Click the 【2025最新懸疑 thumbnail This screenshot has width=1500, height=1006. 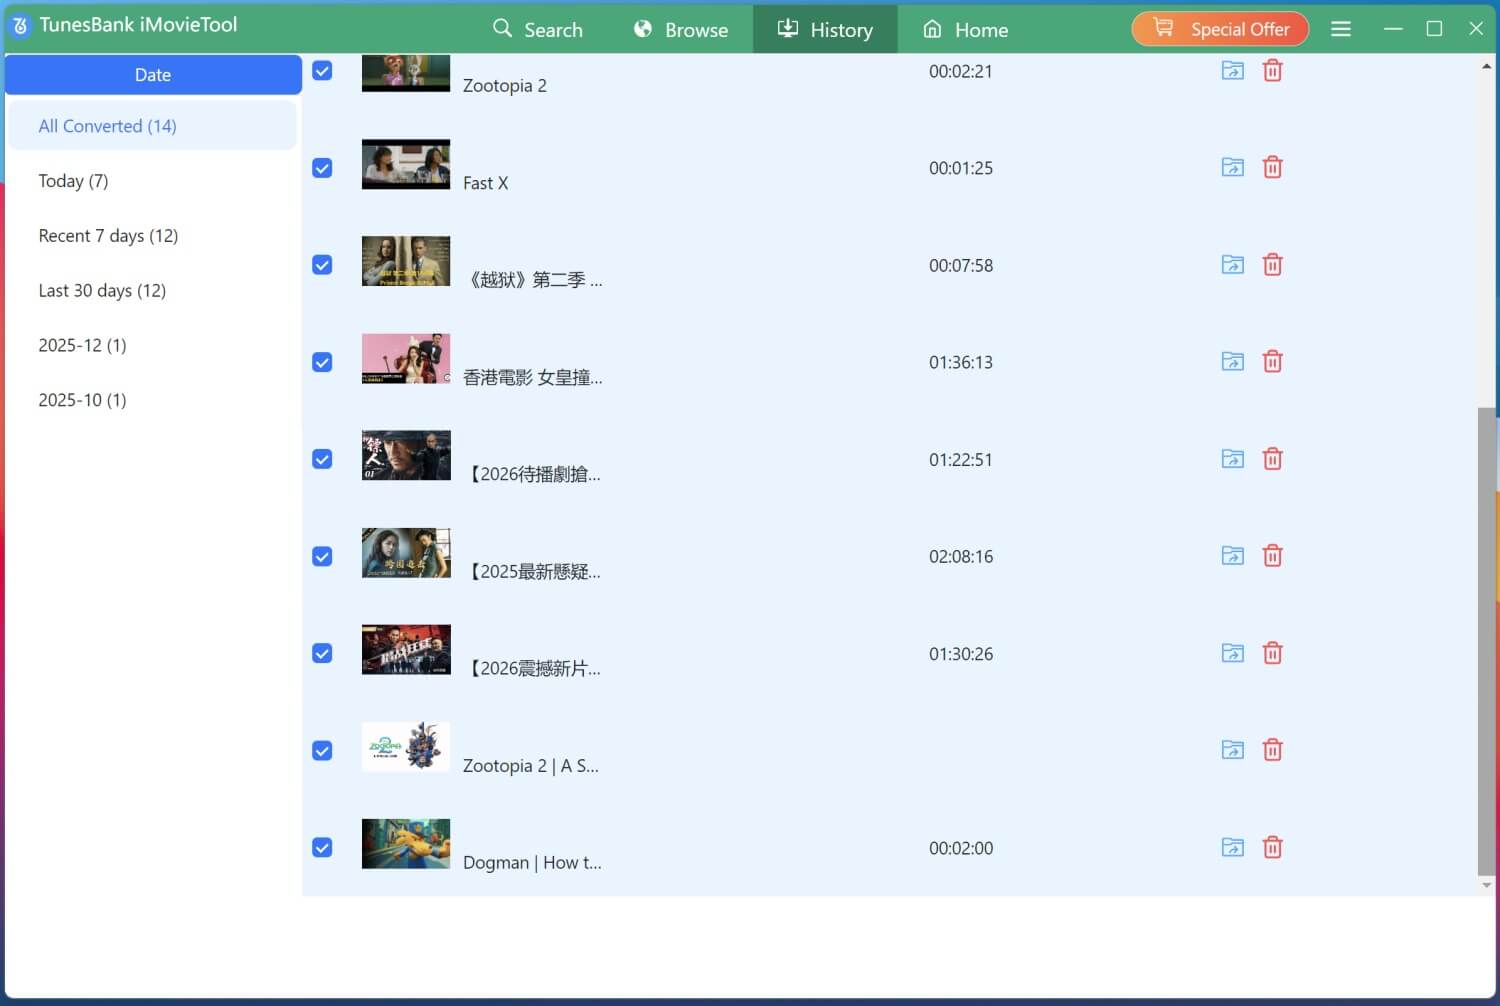tap(406, 553)
